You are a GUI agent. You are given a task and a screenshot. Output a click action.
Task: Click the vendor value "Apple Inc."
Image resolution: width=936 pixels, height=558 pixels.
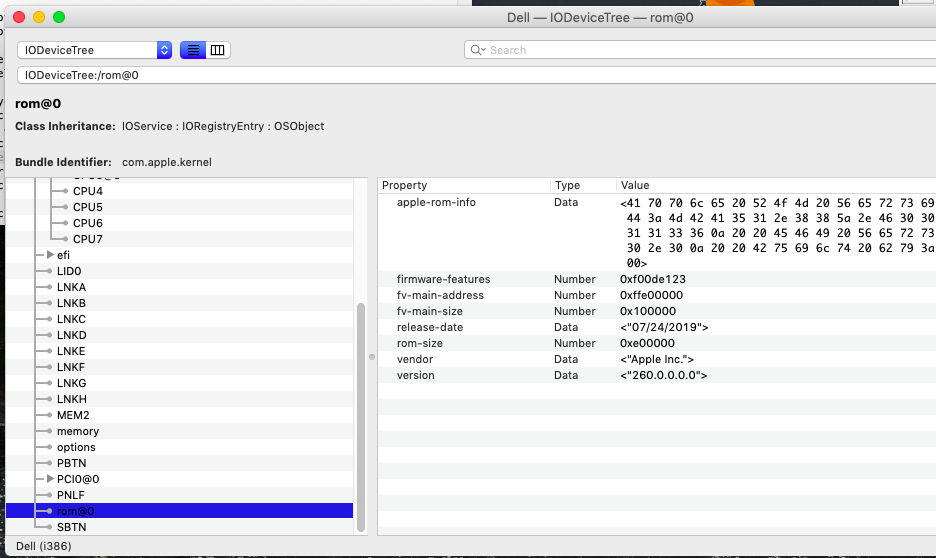tap(657, 359)
